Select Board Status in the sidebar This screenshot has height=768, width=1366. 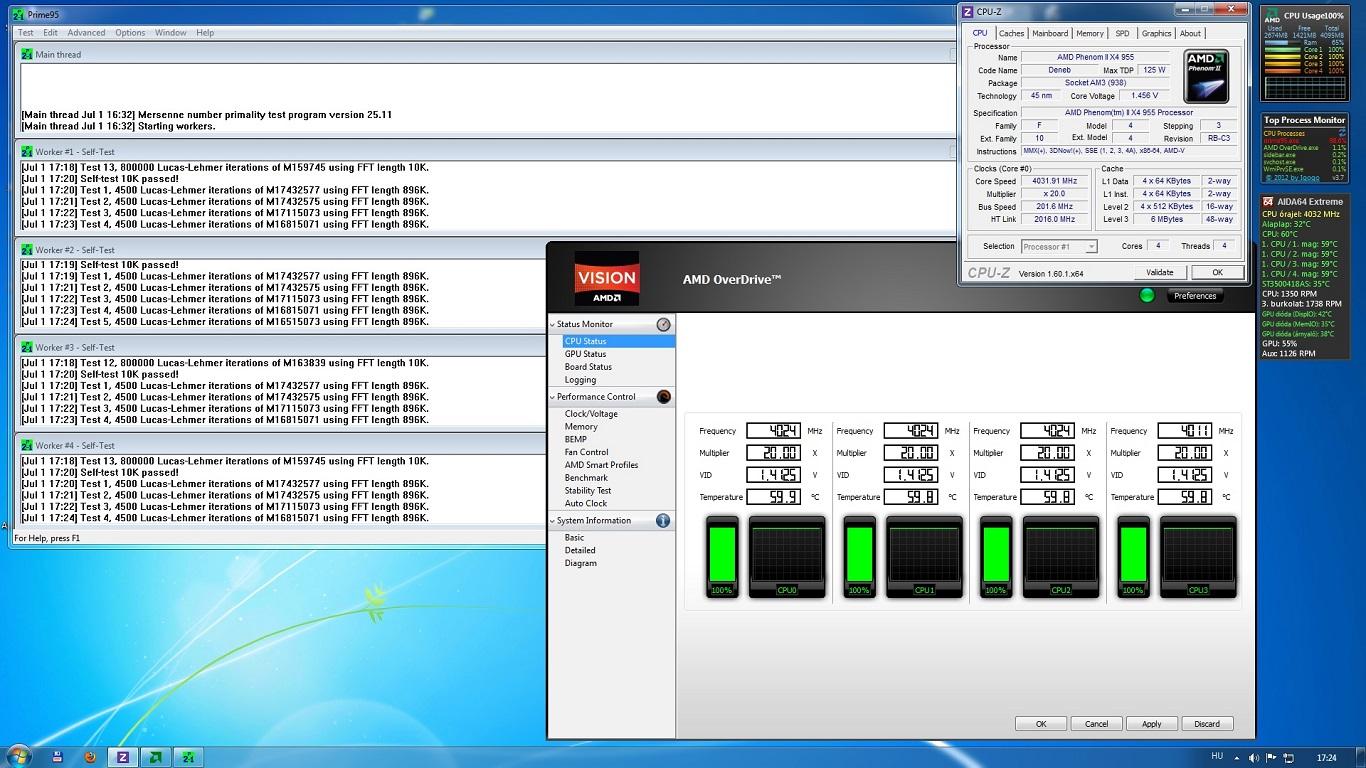588,367
